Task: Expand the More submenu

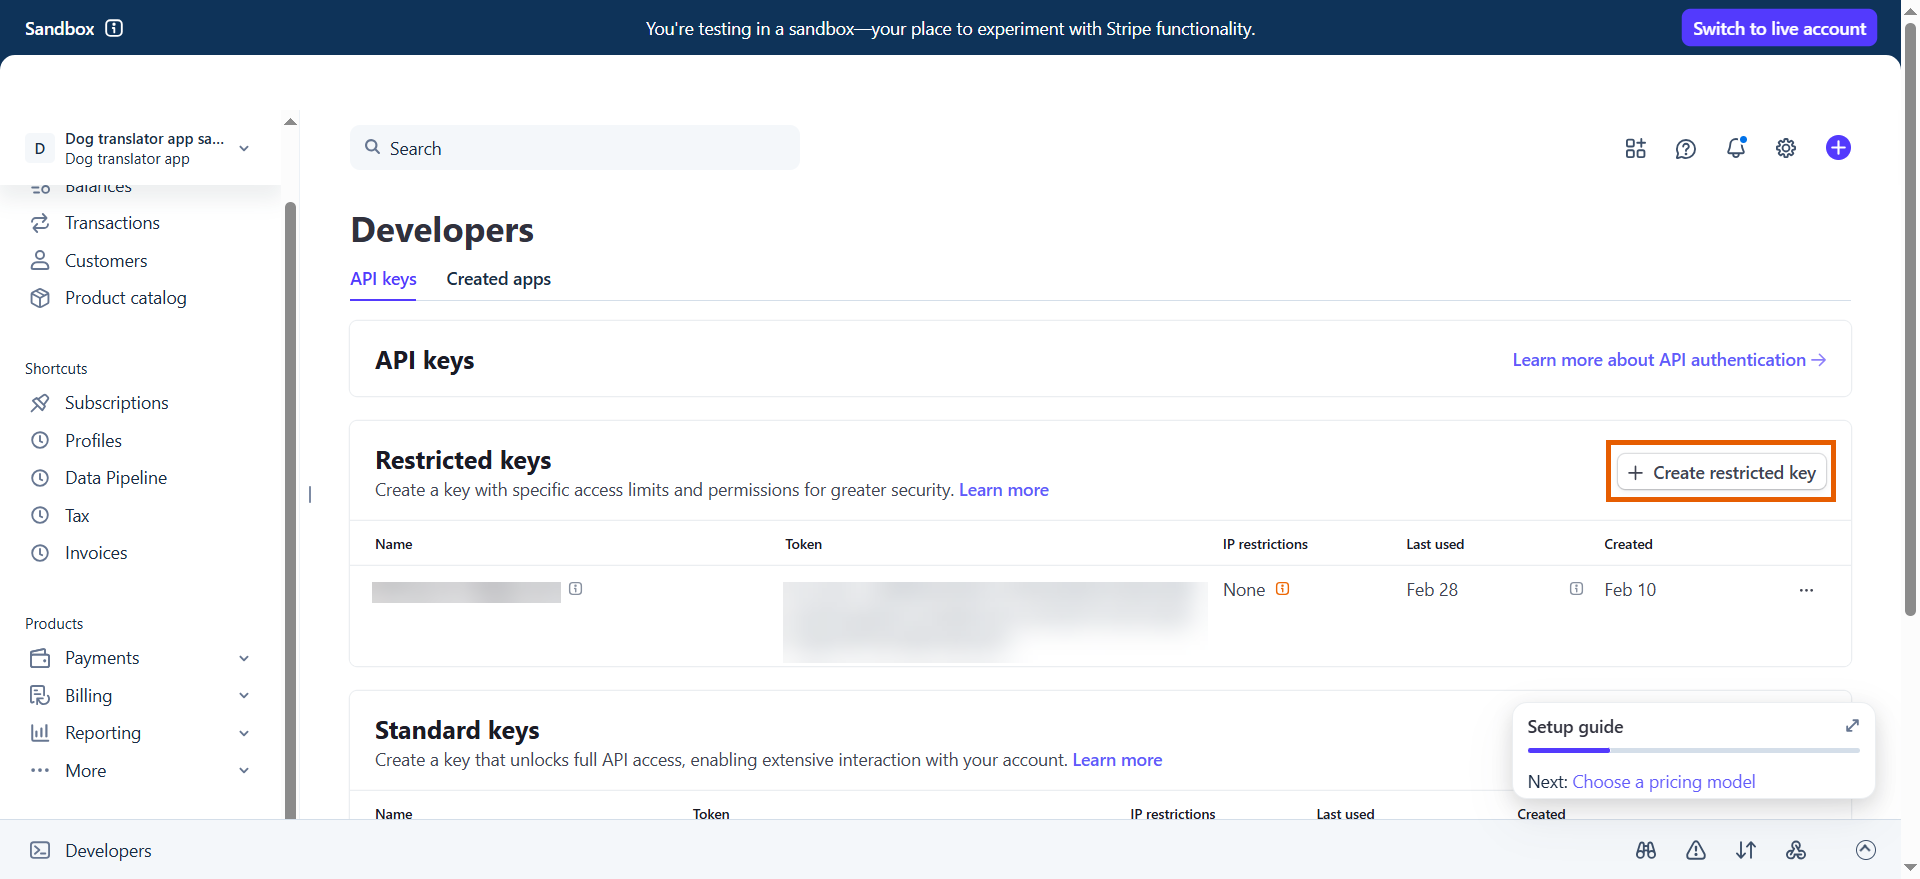Action: 244,771
